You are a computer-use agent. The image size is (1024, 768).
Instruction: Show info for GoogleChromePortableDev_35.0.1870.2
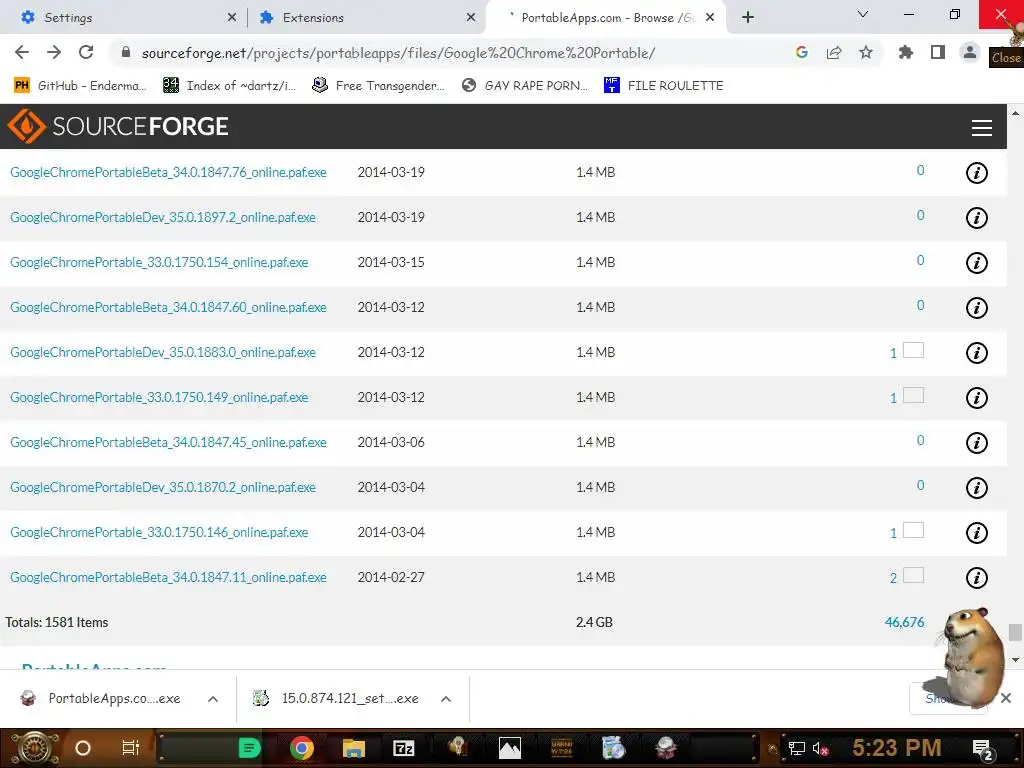976,488
